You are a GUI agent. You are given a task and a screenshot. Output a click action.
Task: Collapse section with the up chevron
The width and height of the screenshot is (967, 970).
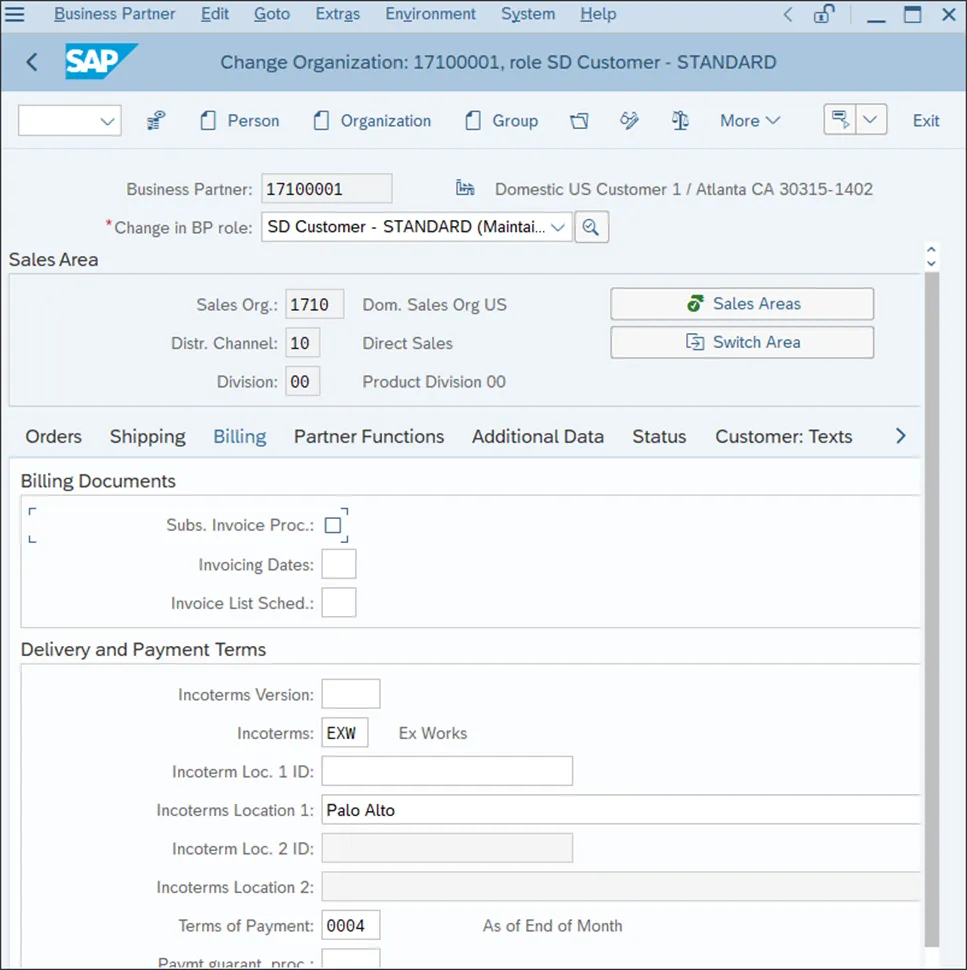click(x=931, y=250)
